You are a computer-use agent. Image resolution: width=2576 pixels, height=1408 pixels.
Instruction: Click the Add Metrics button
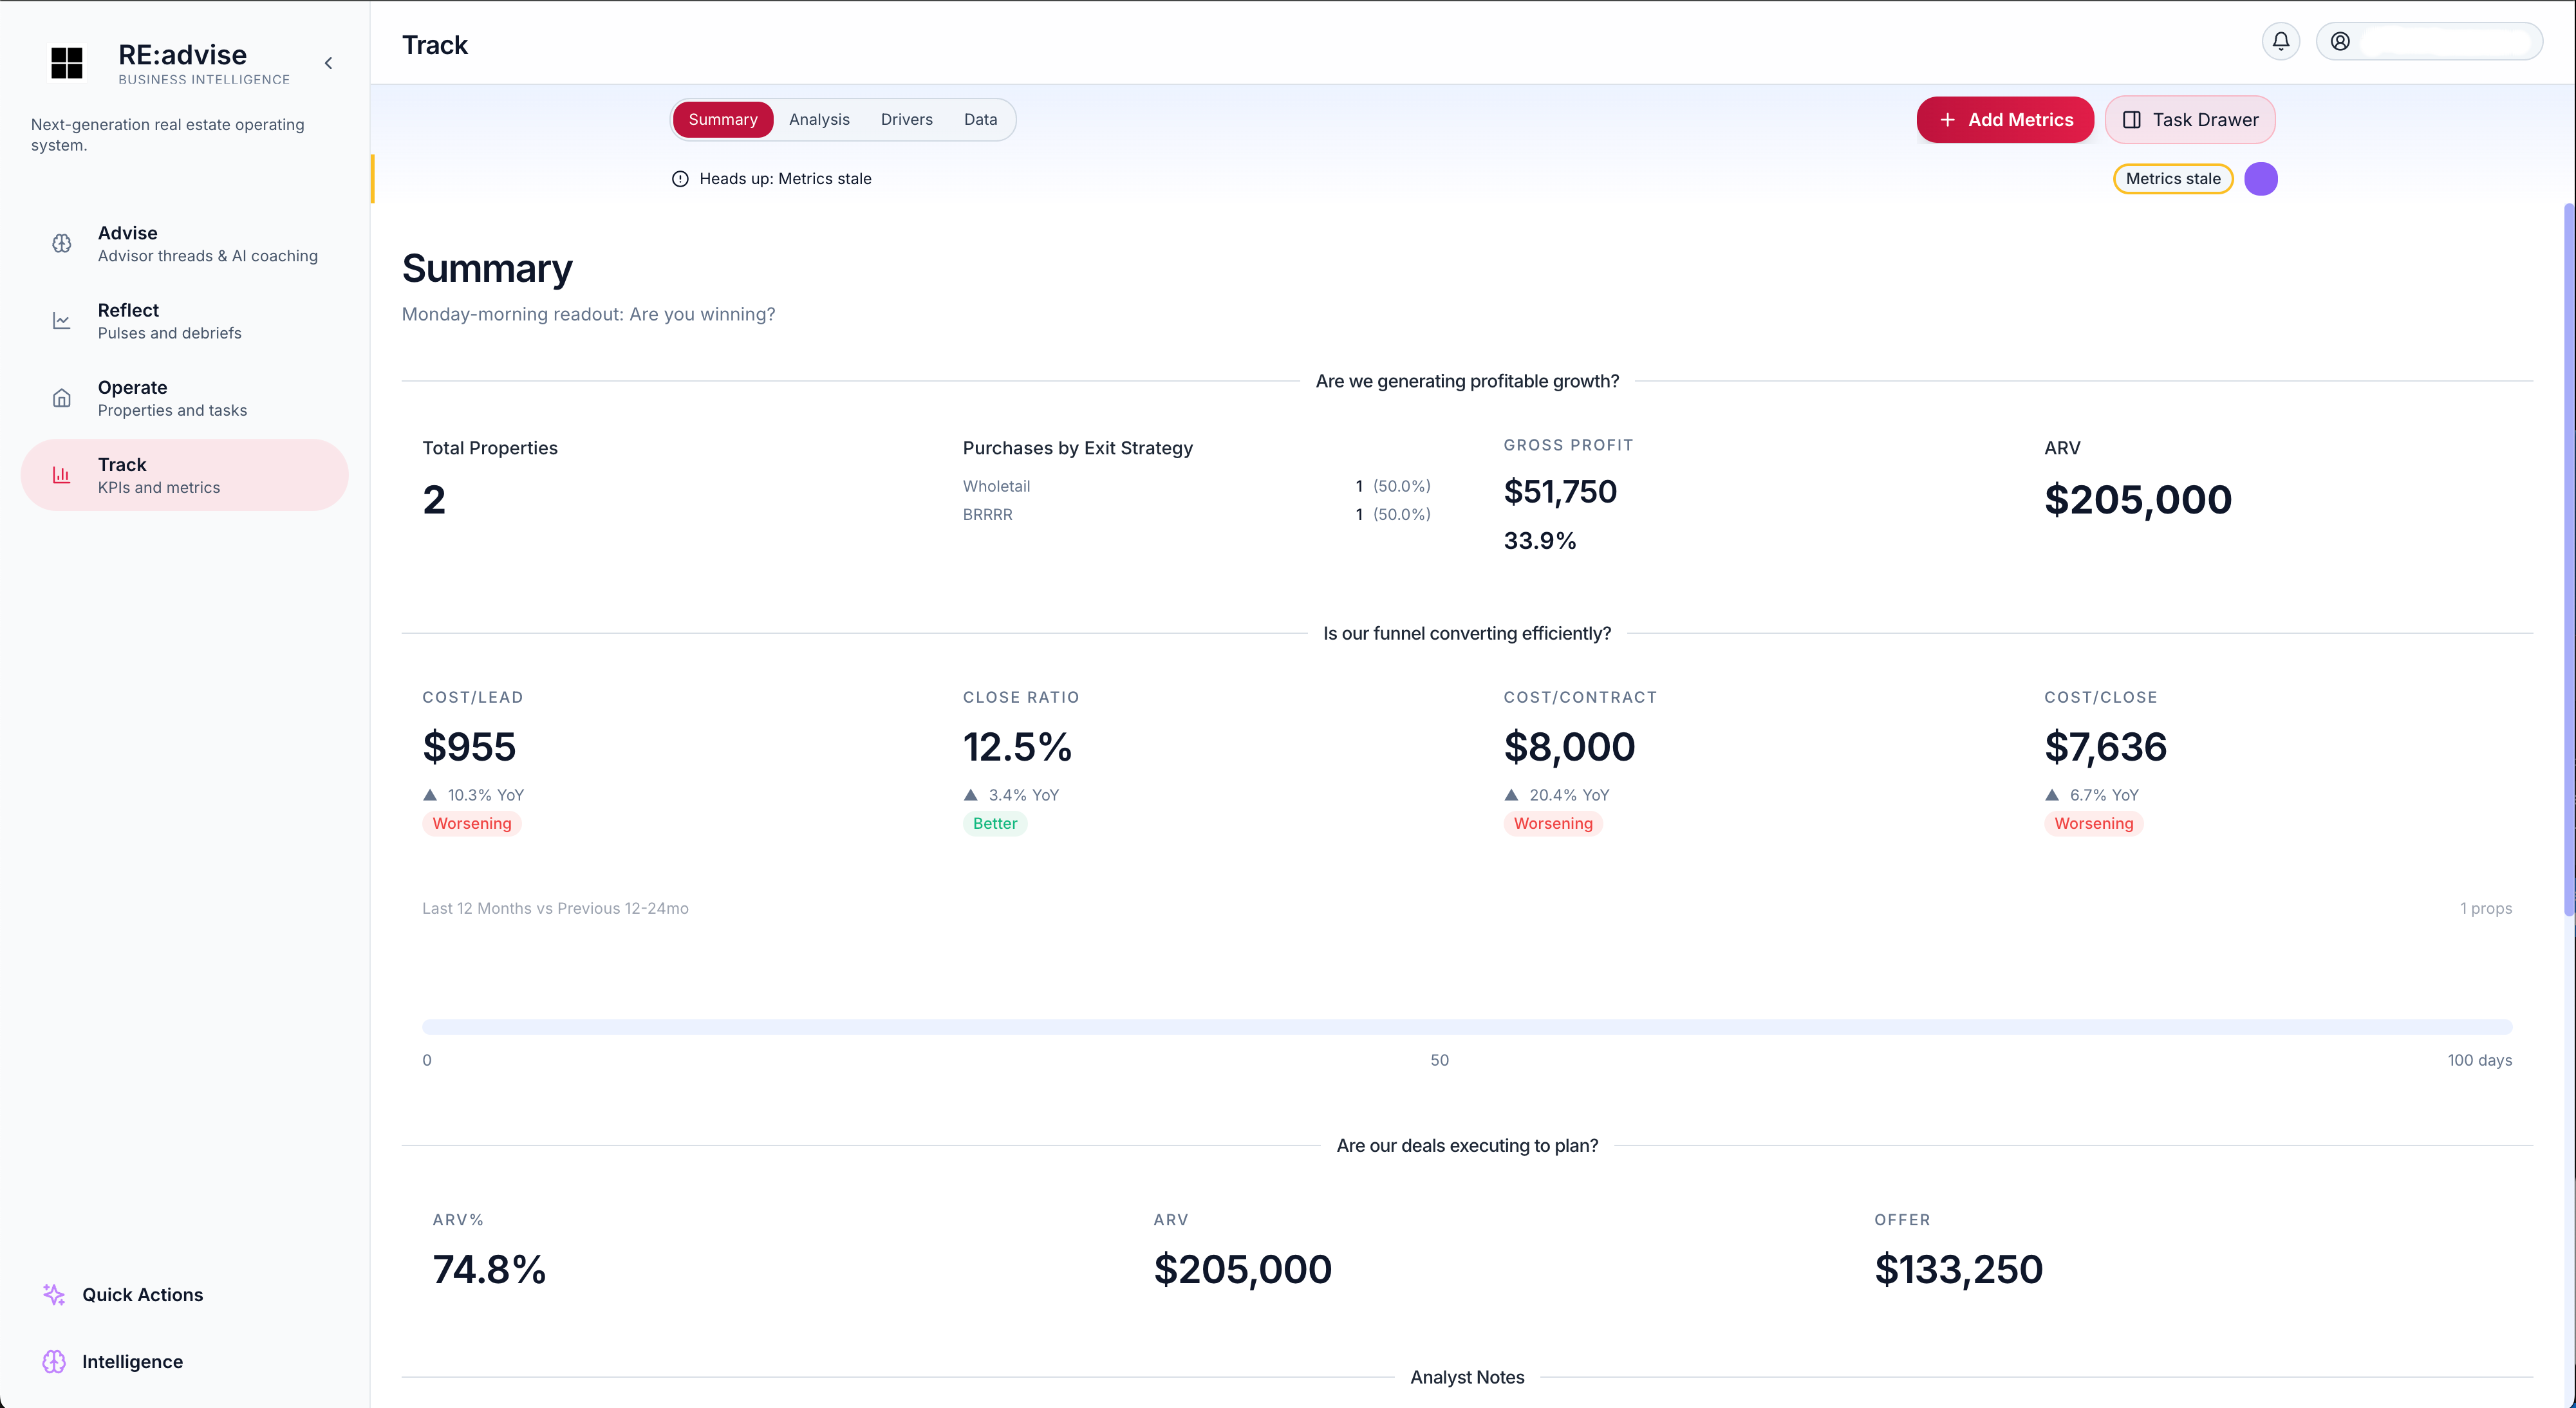coord(2005,119)
